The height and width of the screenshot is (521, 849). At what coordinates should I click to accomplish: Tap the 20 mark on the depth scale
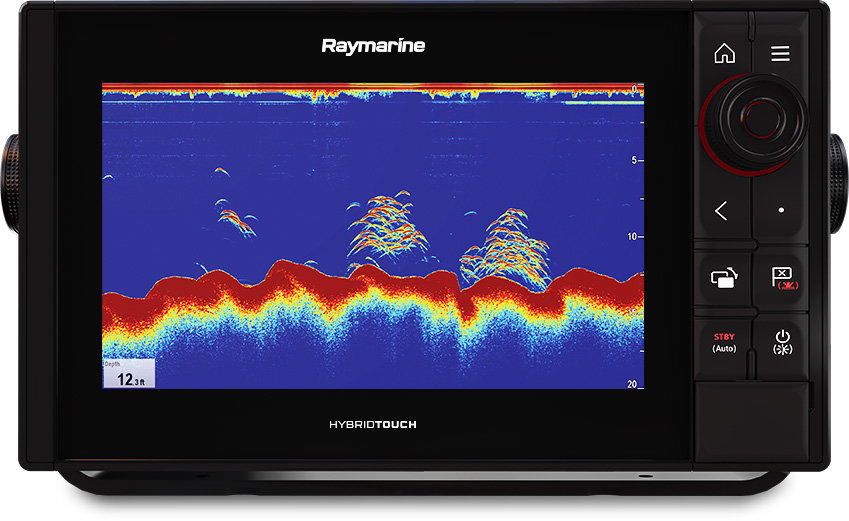[x=632, y=384]
